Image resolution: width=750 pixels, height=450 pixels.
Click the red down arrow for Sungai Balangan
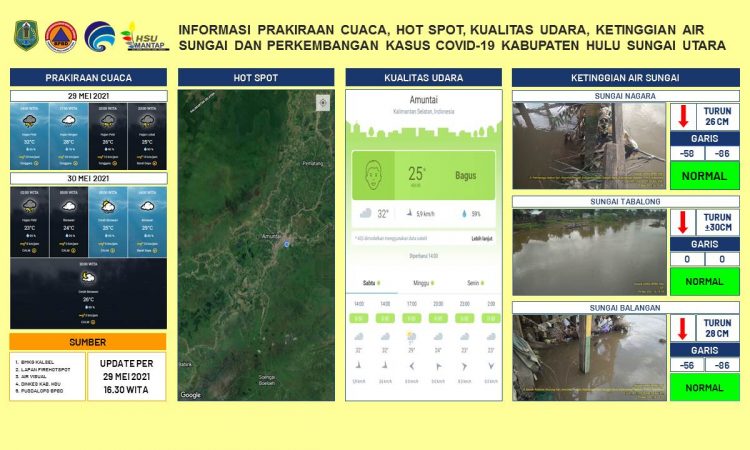(683, 328)
